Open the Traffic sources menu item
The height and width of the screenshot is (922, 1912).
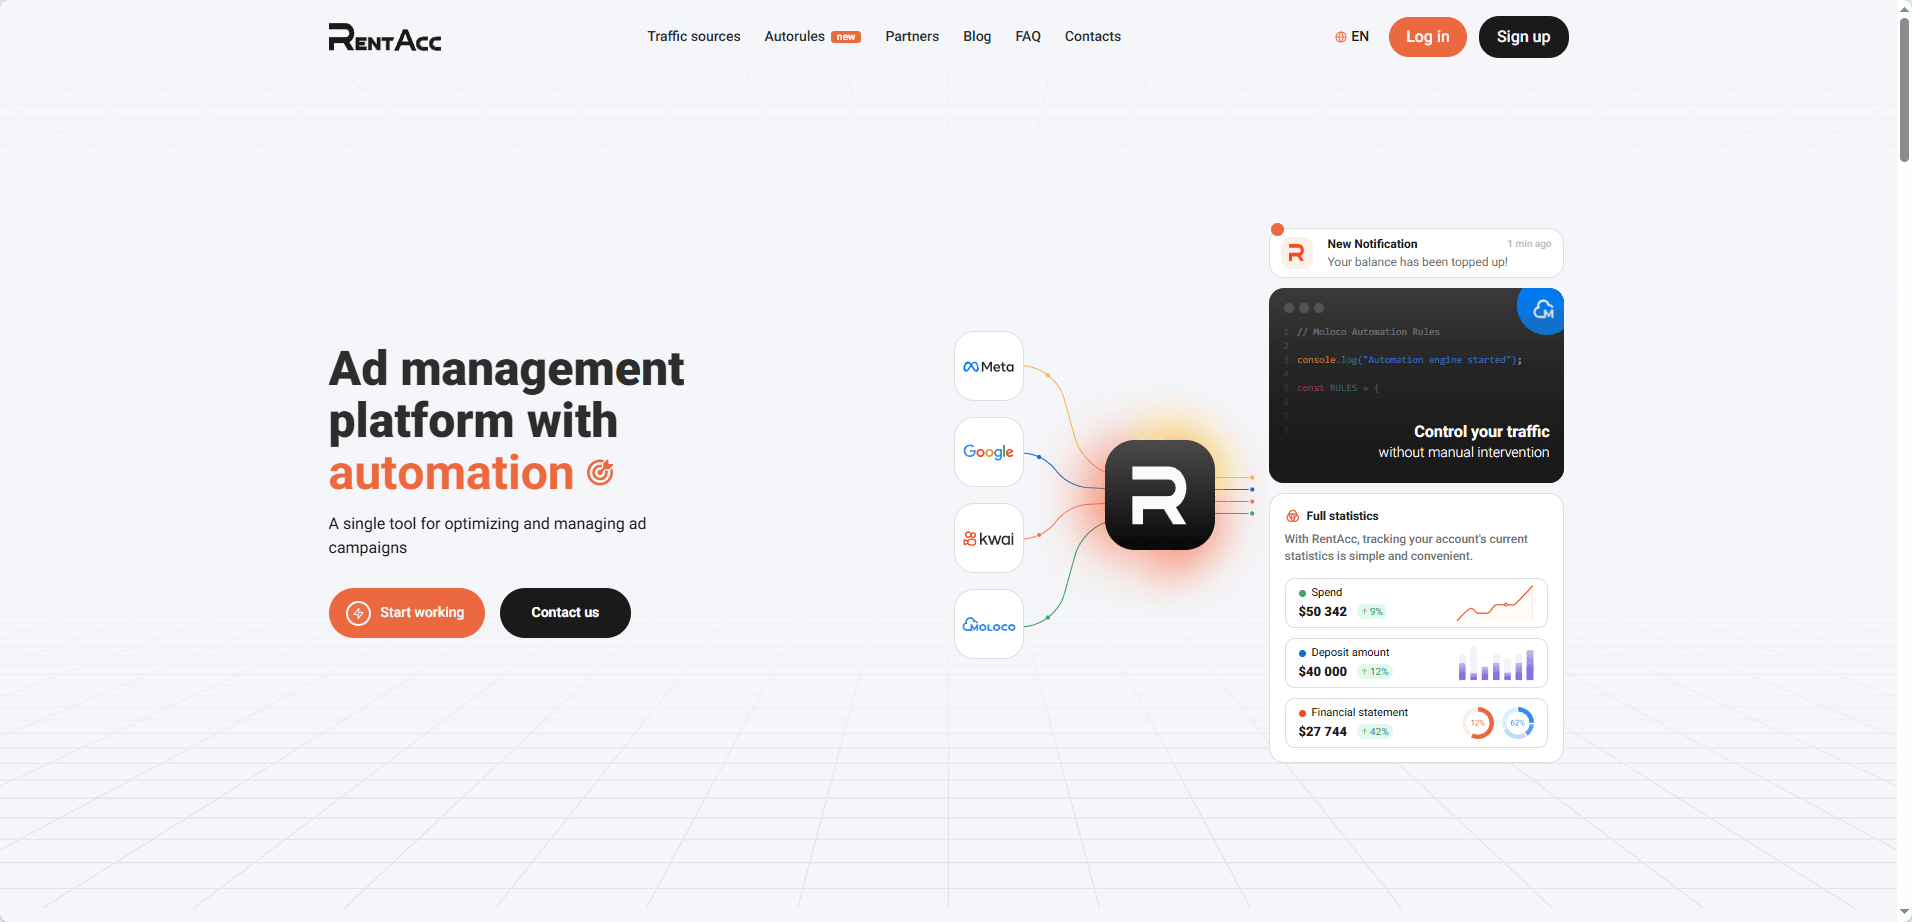(694, 36)
